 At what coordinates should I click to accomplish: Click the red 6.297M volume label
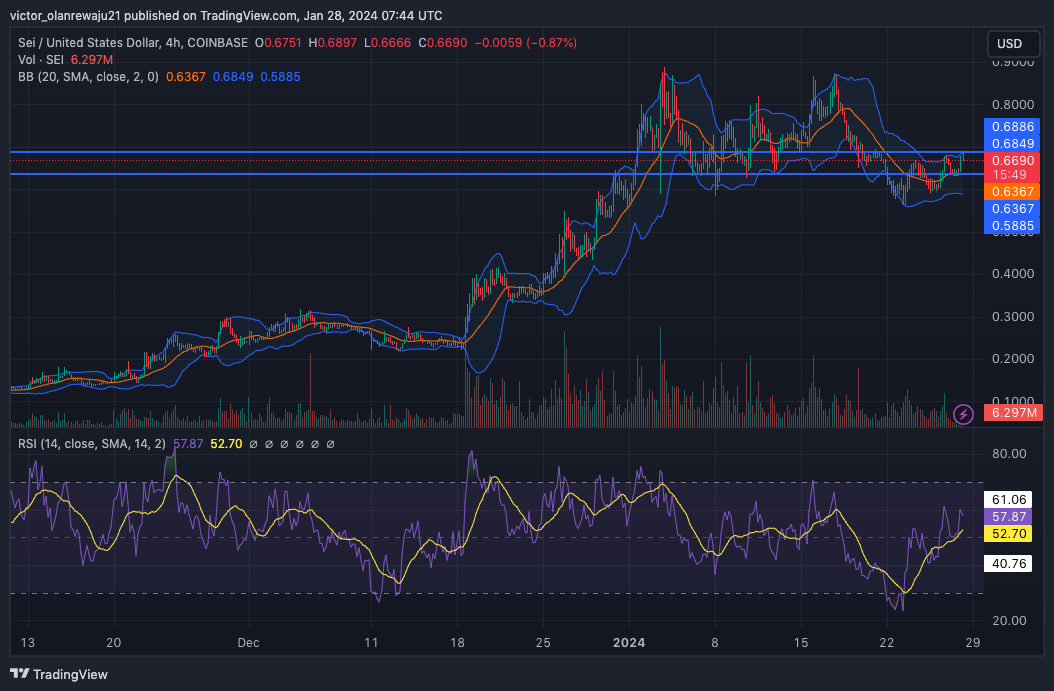(1014, 412)
